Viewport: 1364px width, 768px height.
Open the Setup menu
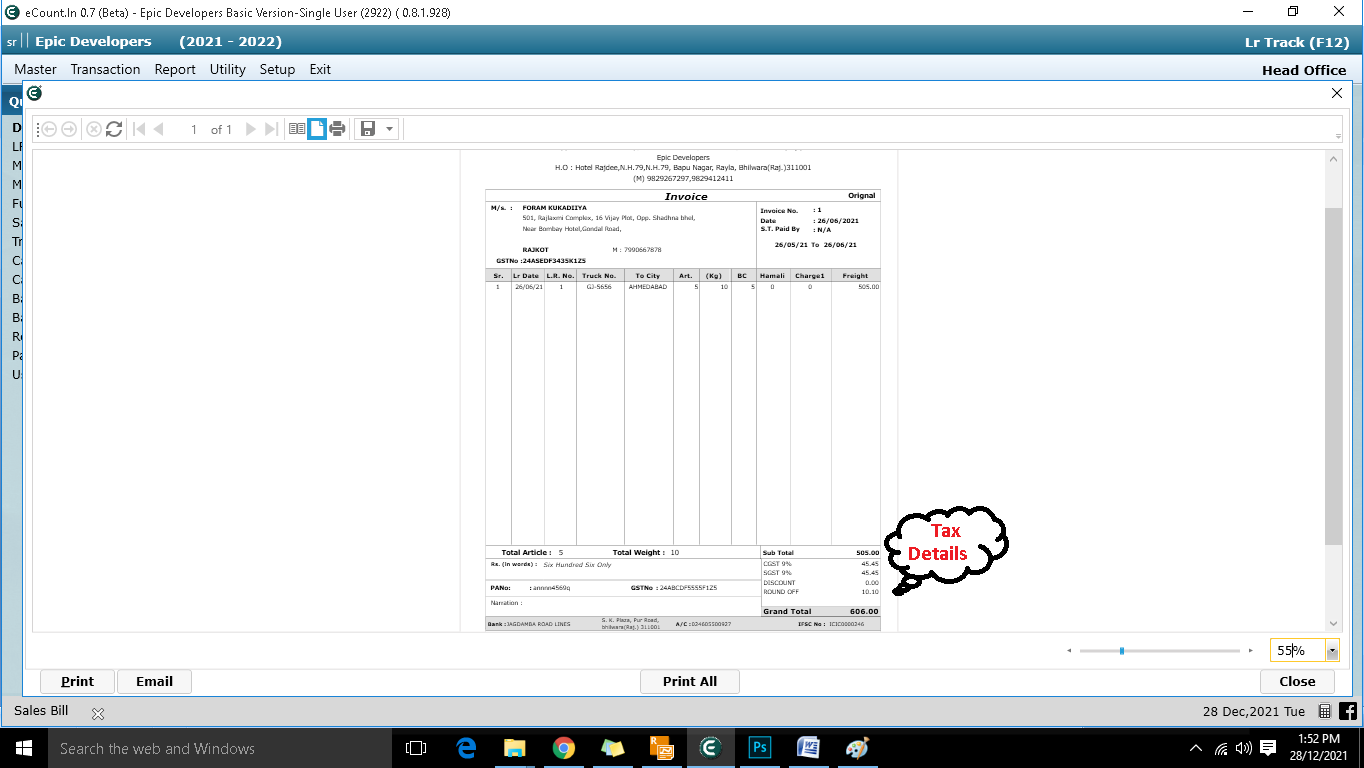277,69
